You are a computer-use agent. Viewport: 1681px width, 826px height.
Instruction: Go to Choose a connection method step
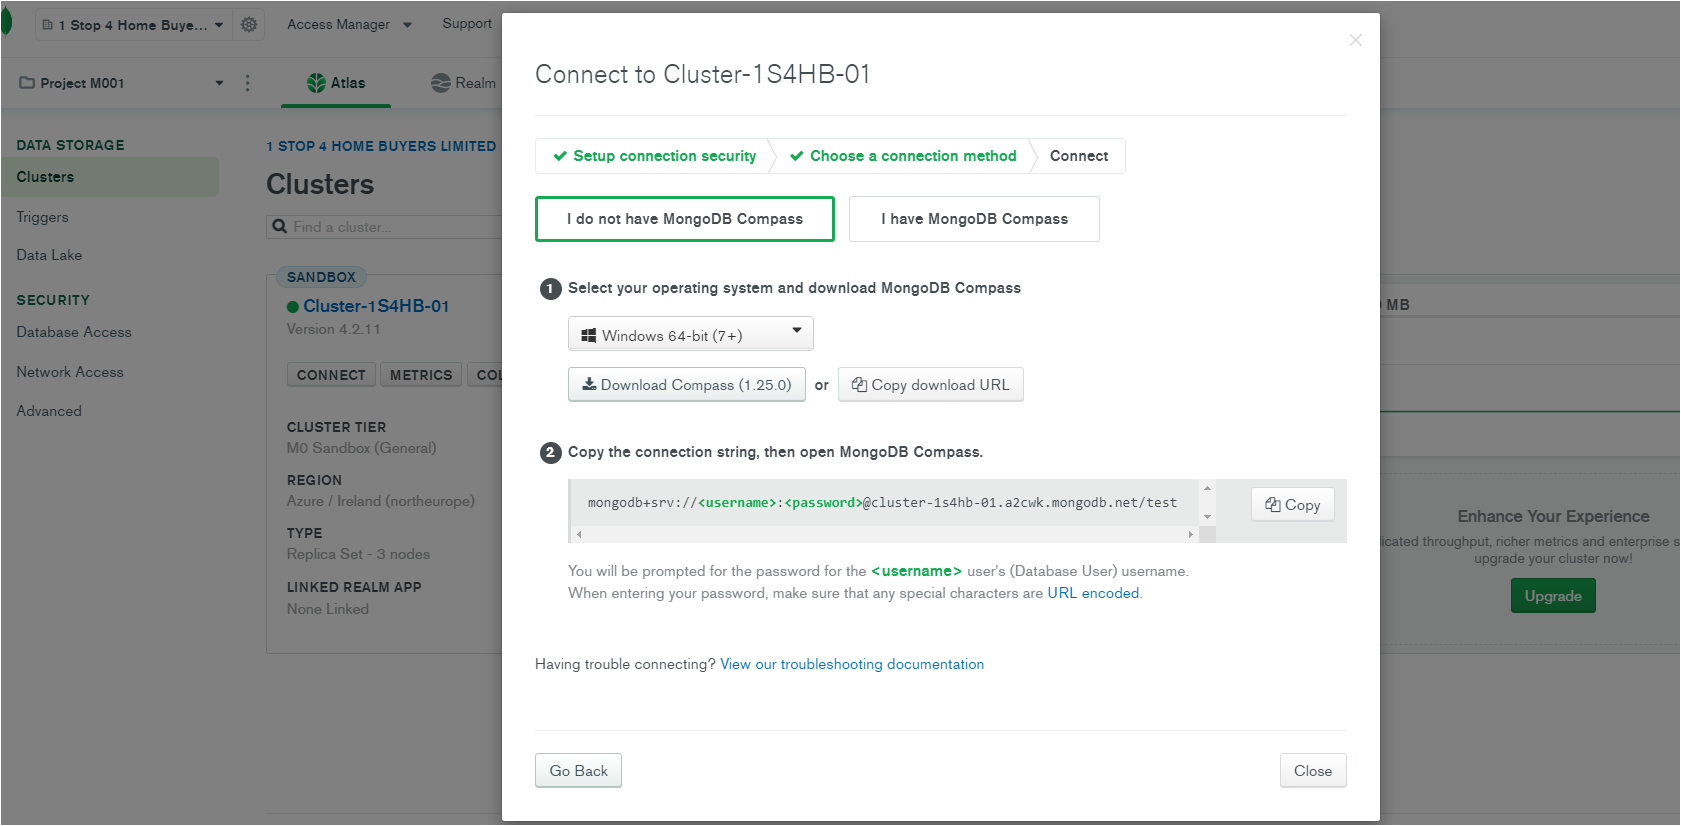point(903,156)
